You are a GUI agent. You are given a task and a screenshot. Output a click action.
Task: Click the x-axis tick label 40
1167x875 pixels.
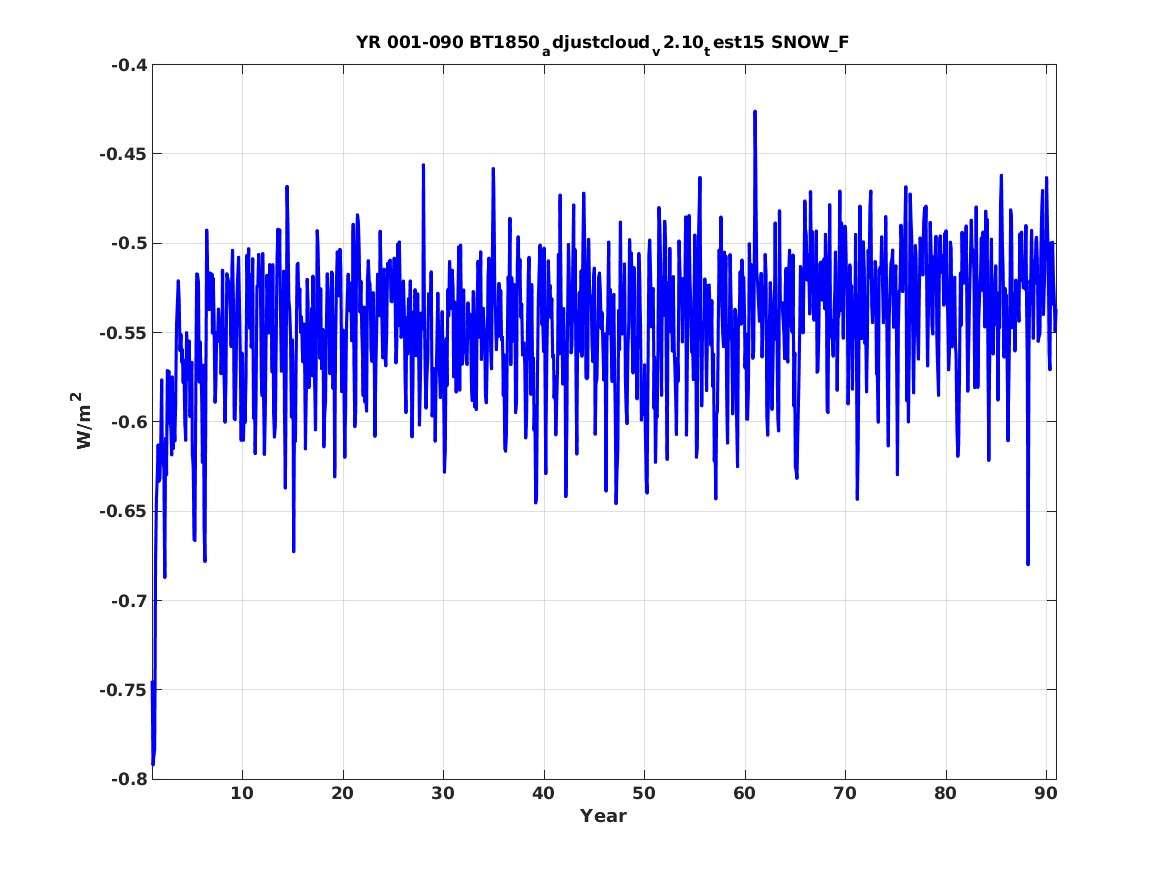543,794
